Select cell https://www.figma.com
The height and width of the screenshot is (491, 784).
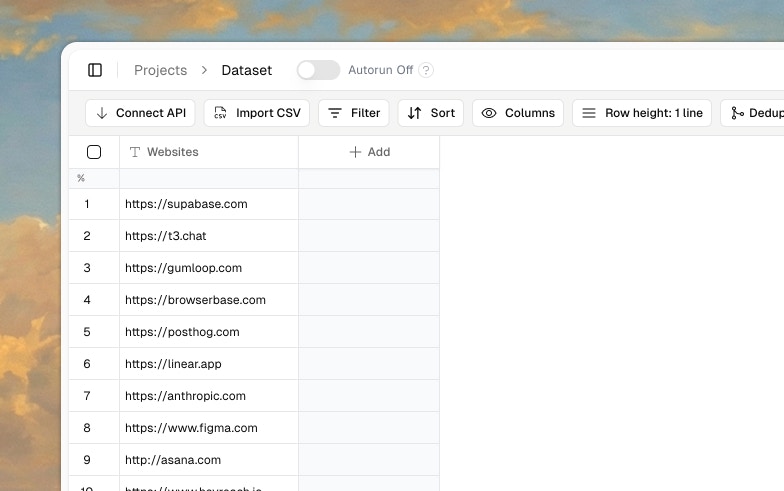point(209,428)
